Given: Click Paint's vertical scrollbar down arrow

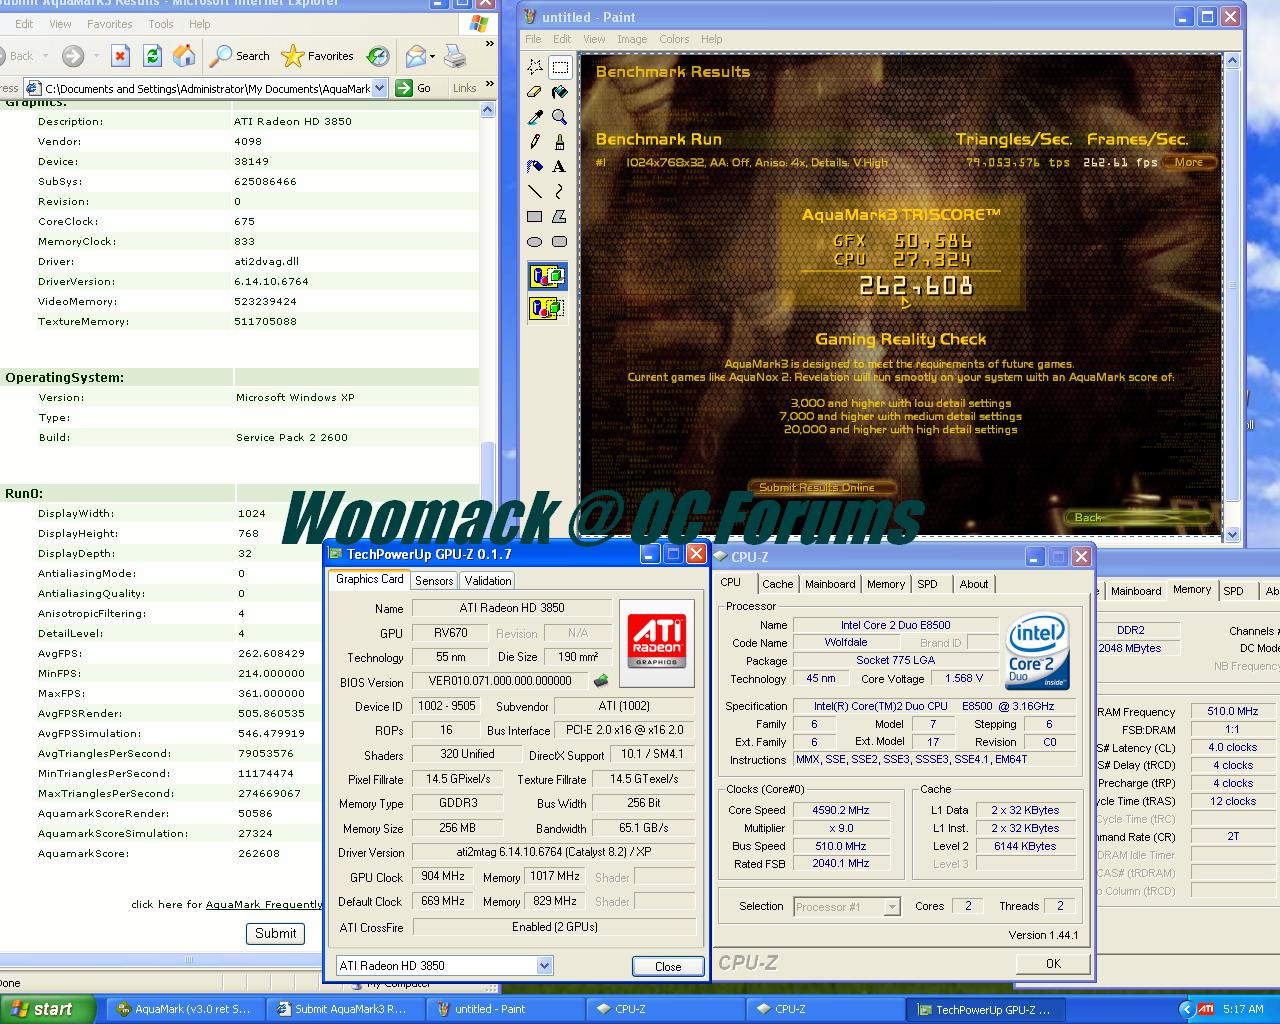Looking at the screenshot, I should 1232,535.
